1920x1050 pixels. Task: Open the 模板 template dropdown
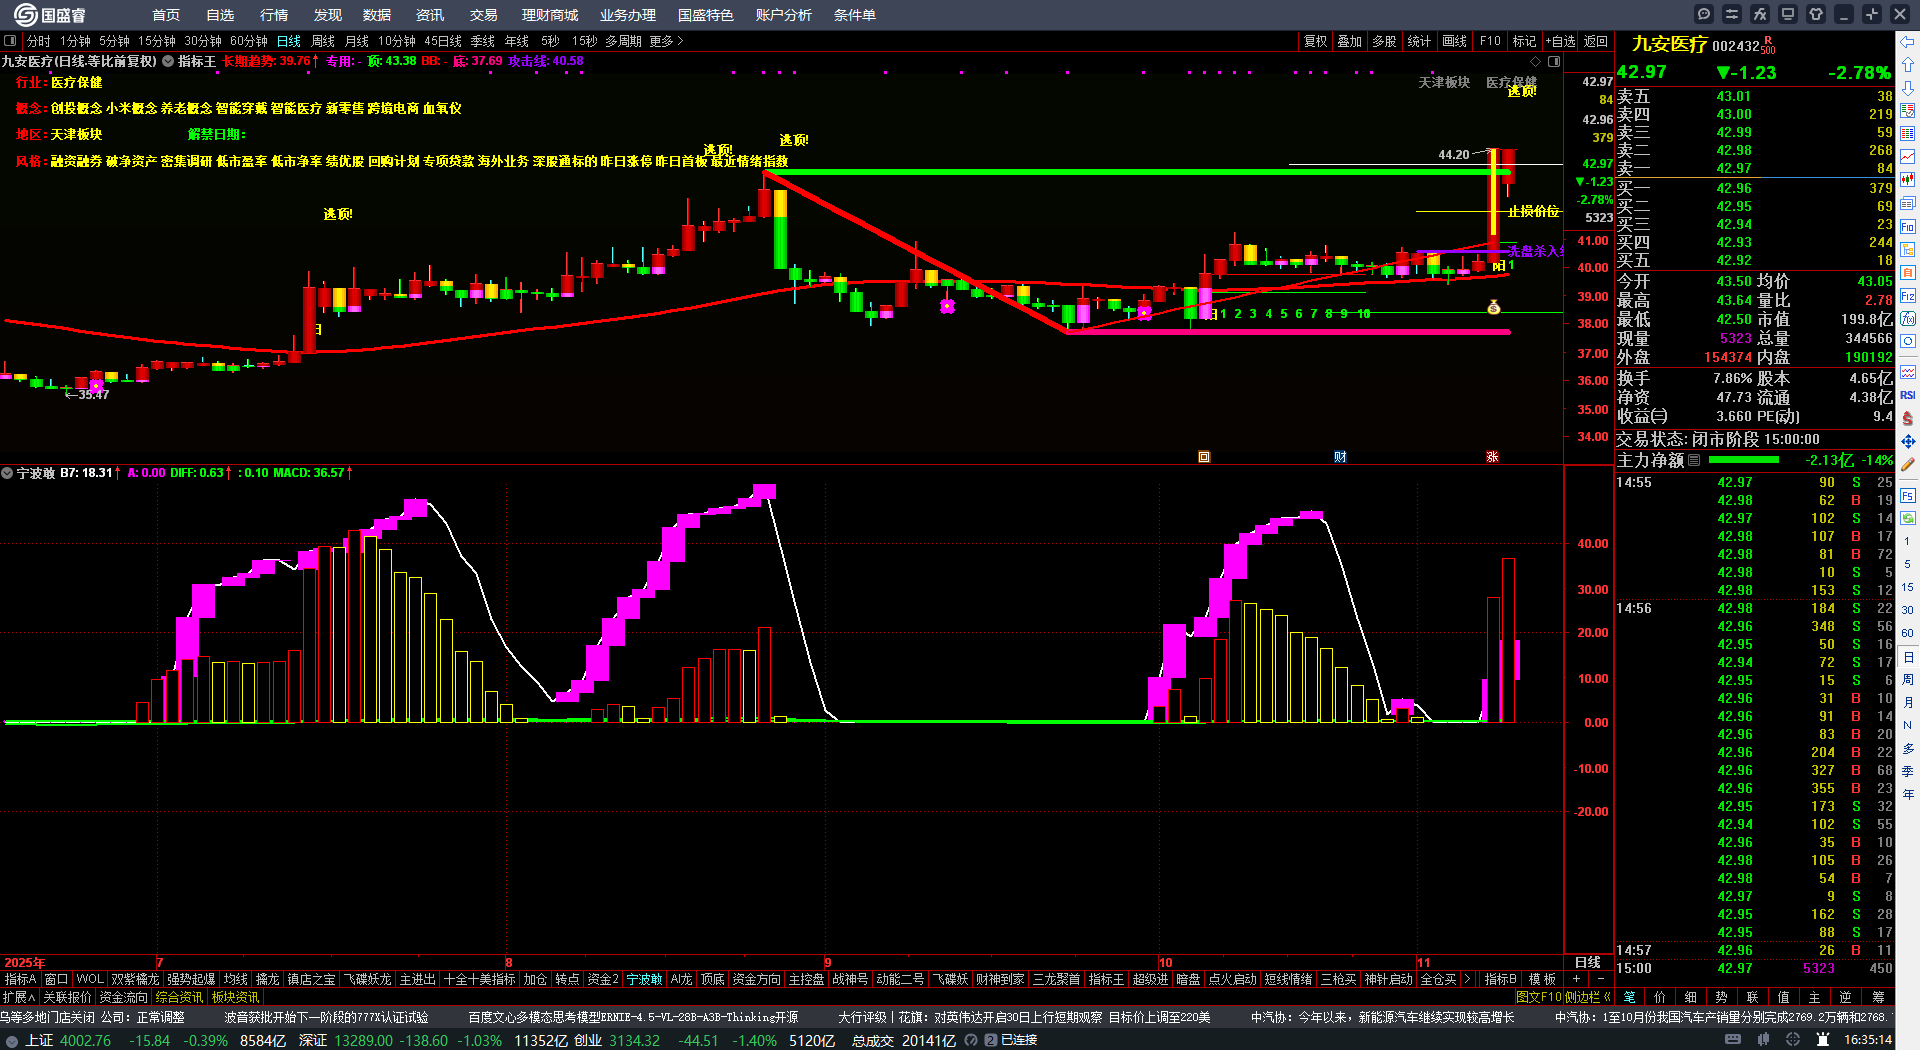pyautogui.click(x=1542, y=979)
